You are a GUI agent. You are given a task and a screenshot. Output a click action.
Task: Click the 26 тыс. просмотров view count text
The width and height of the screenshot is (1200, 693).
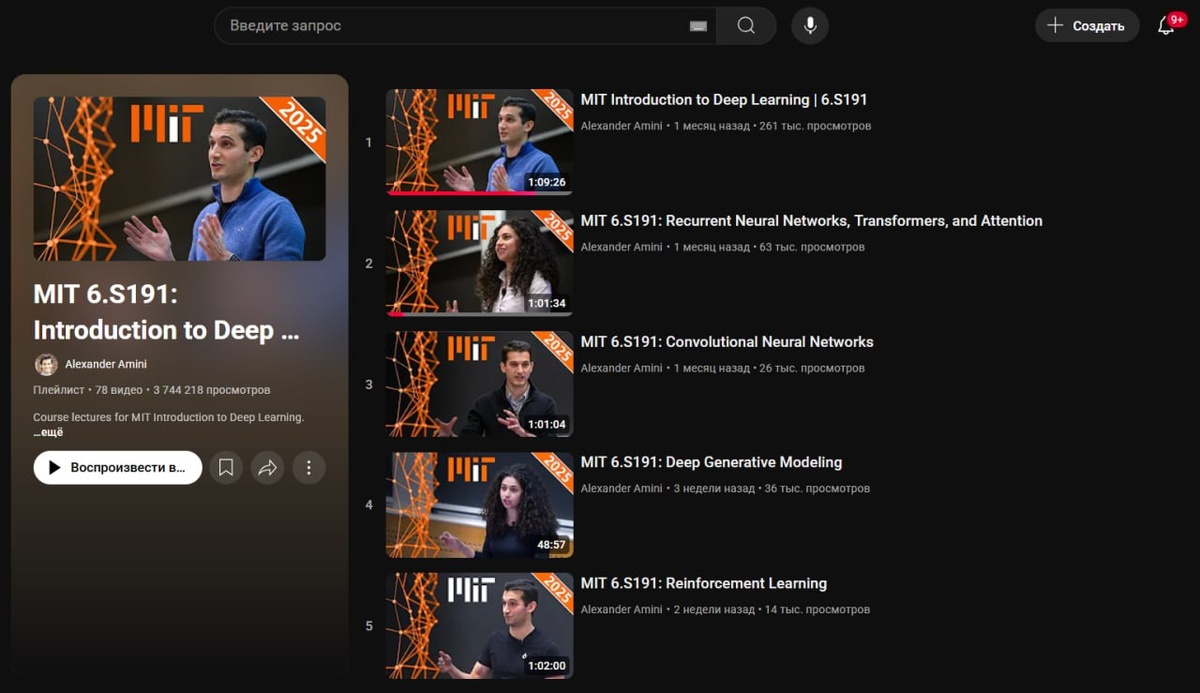pos(812,368)
